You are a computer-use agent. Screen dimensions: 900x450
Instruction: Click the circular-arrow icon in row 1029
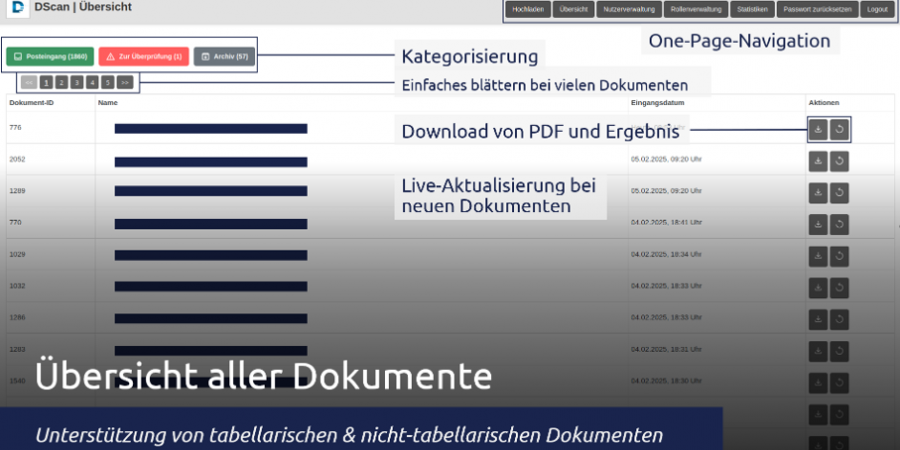click(839, 256)
